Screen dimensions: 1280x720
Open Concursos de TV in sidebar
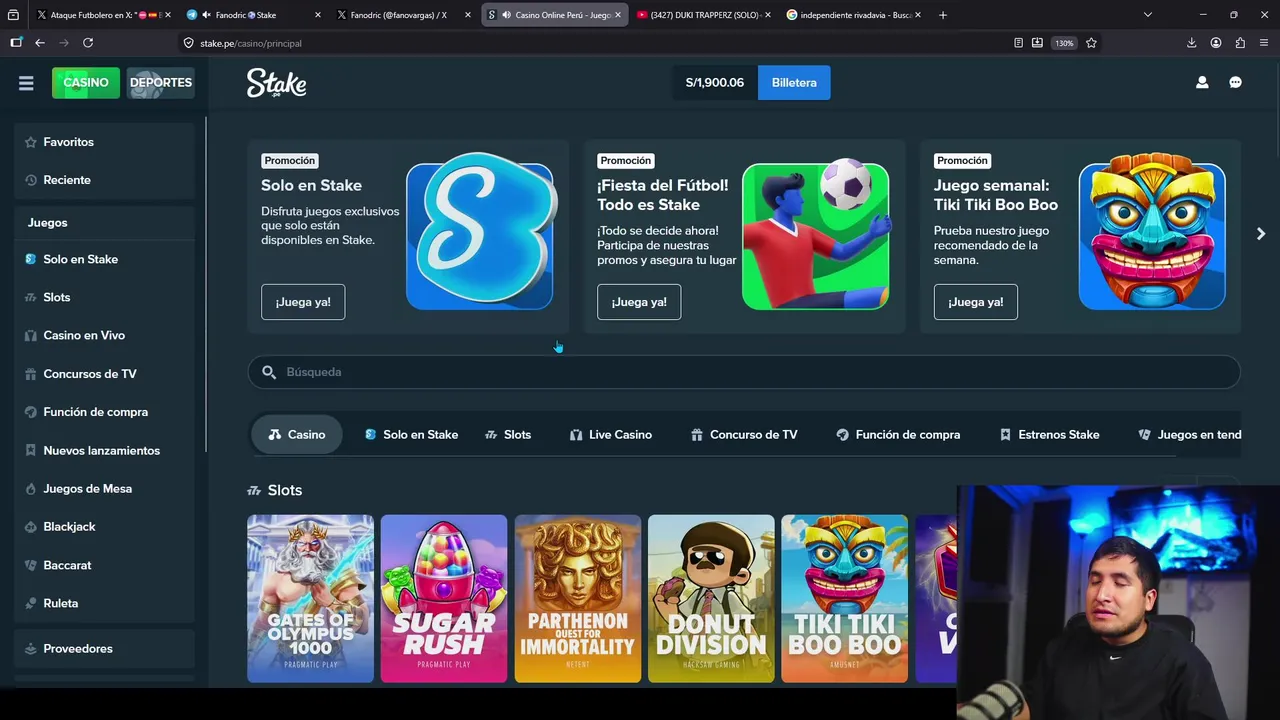click(x=104, y=374)
